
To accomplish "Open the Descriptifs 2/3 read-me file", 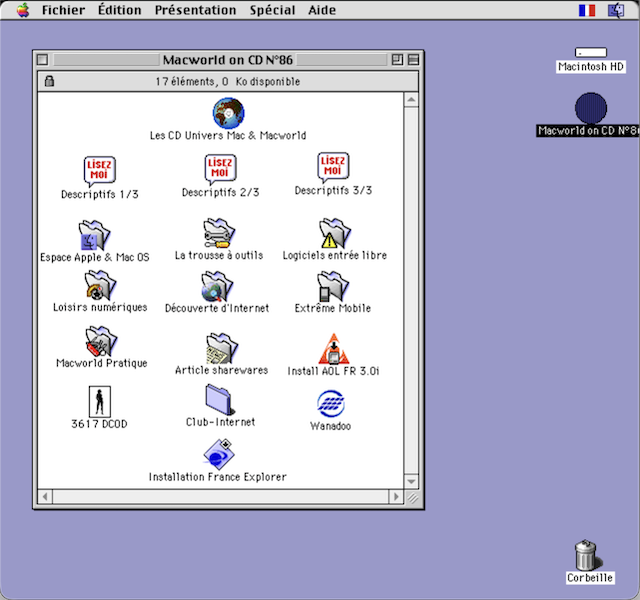I will coord(220,169).
